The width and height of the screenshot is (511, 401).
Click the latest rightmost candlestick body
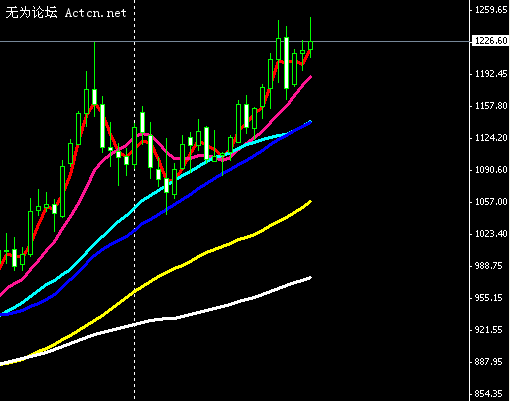click(x=311, y=46)
